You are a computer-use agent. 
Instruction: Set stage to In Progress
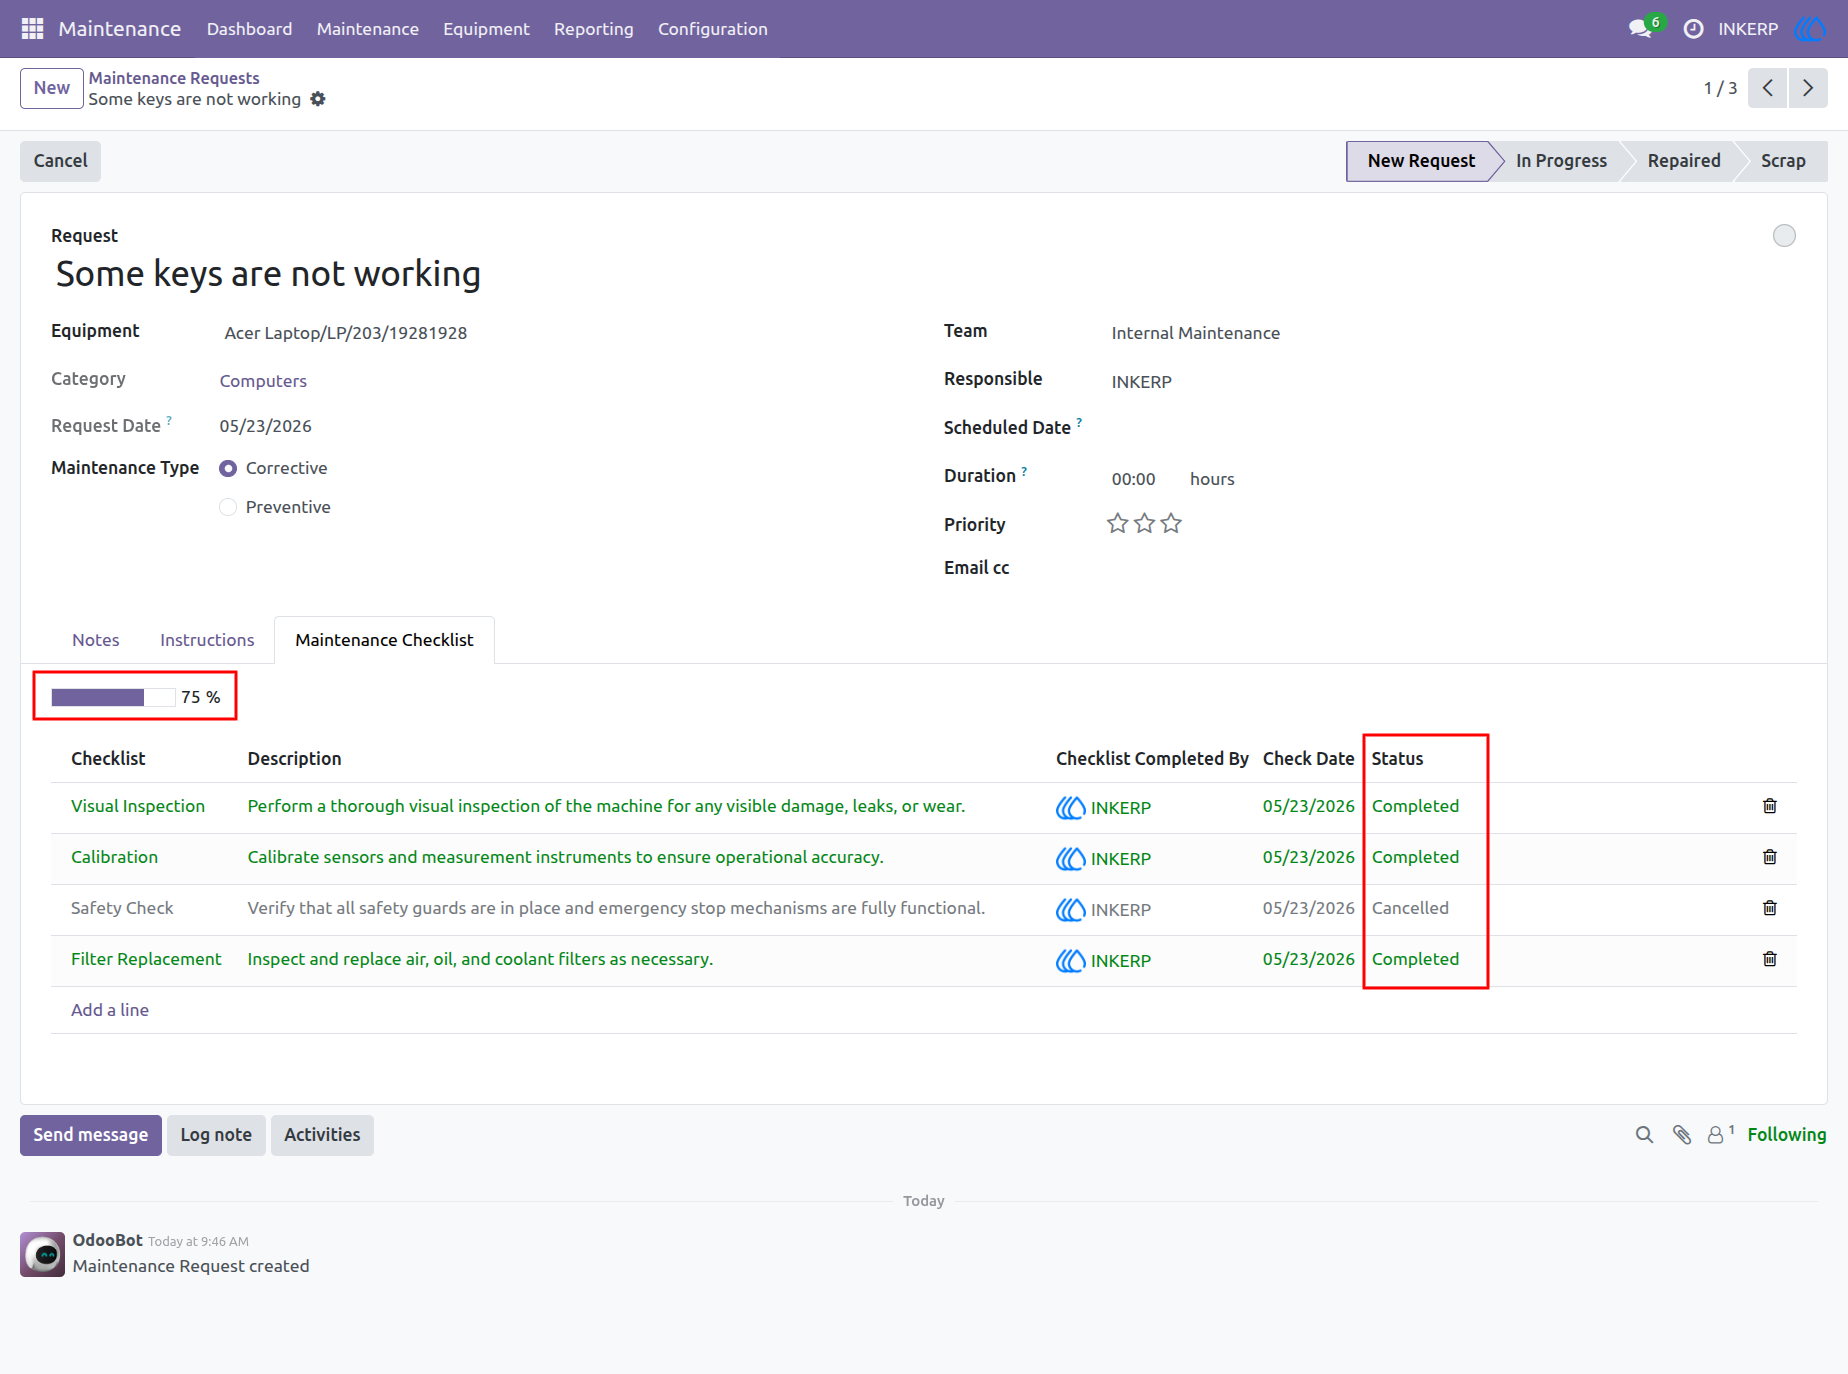1561,161
